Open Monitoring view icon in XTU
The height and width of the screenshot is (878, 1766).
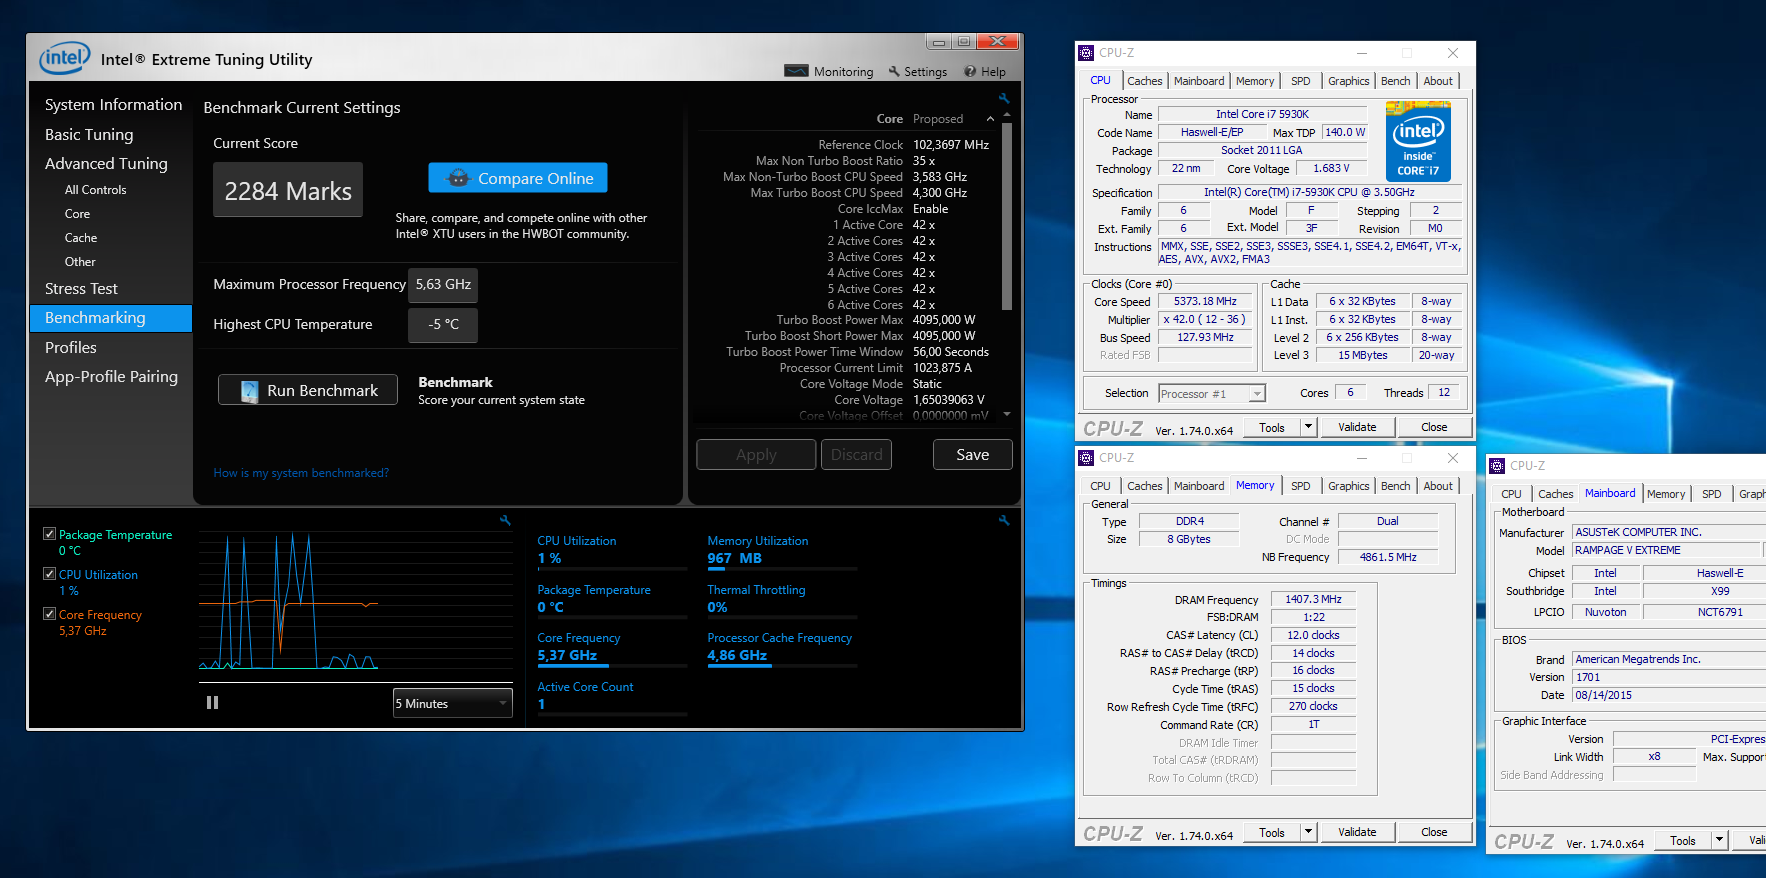tap(796, 71)
